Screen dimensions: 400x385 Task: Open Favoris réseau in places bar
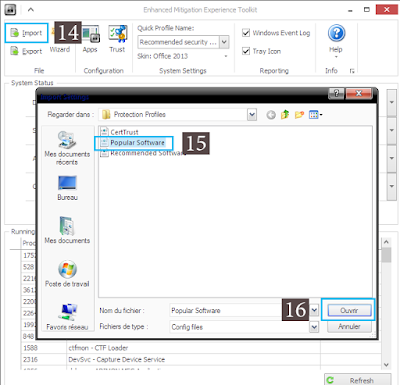(67, 317)
